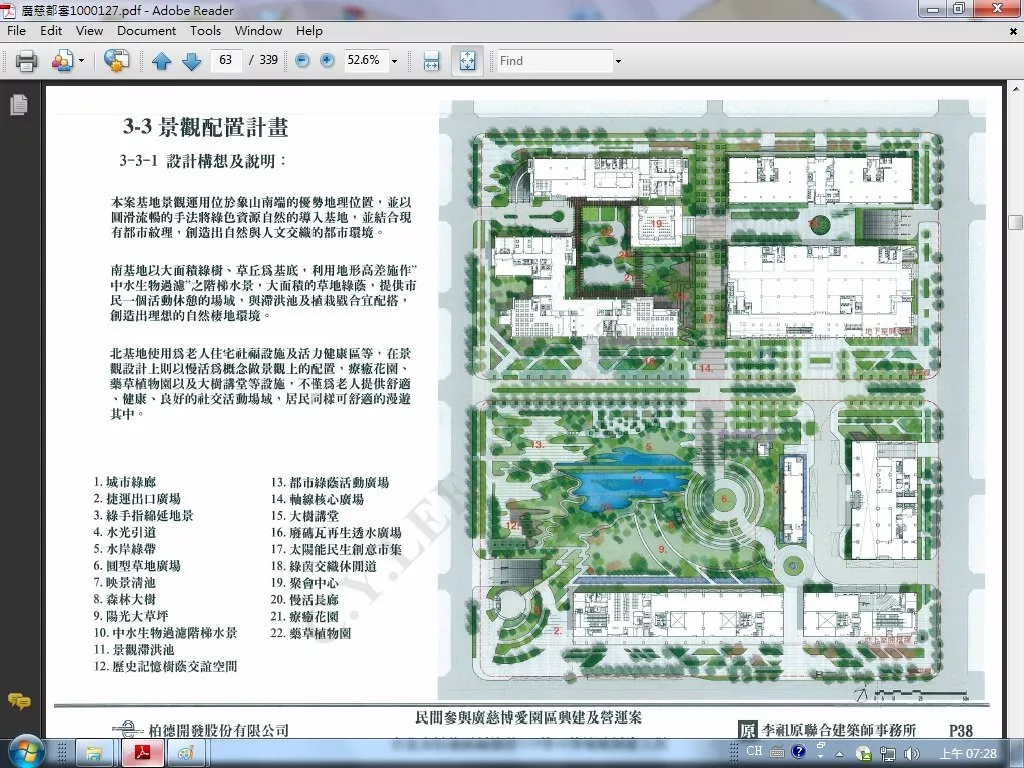Click subheading 3-3-1 設計構想及說明
The width and height of the screenshot is (1024, 768).
click(x=202, y=161)
